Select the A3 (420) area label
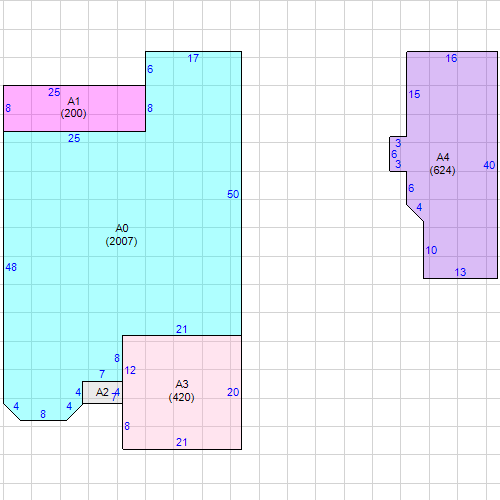 (x=182, y=391)
